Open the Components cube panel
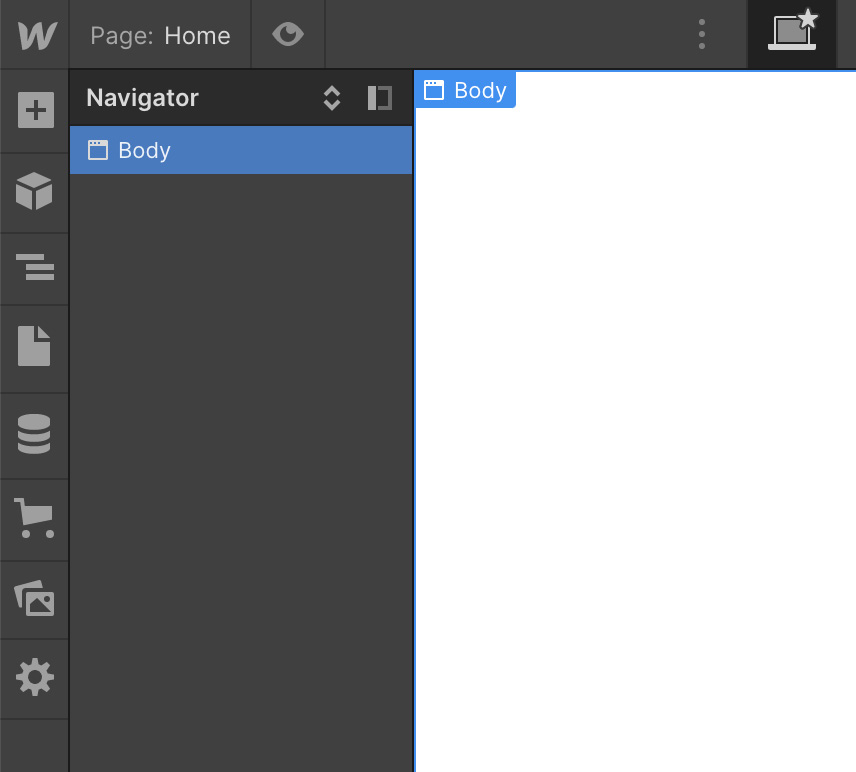856x772 pixels. pyautogui.click(x=35, y=190)
